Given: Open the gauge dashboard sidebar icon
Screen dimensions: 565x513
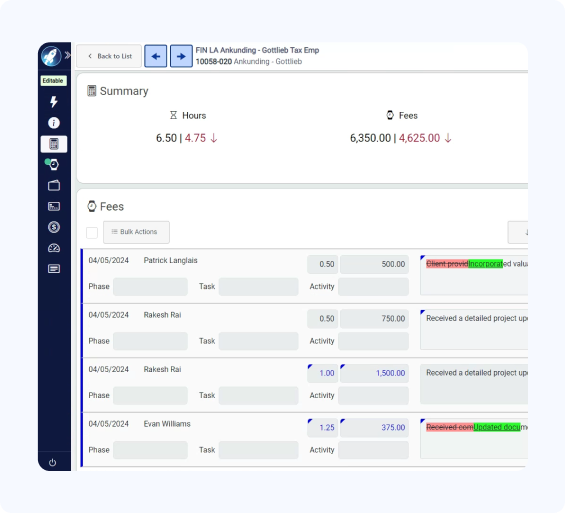Looking at the screenshot, I should pos(54,248).
